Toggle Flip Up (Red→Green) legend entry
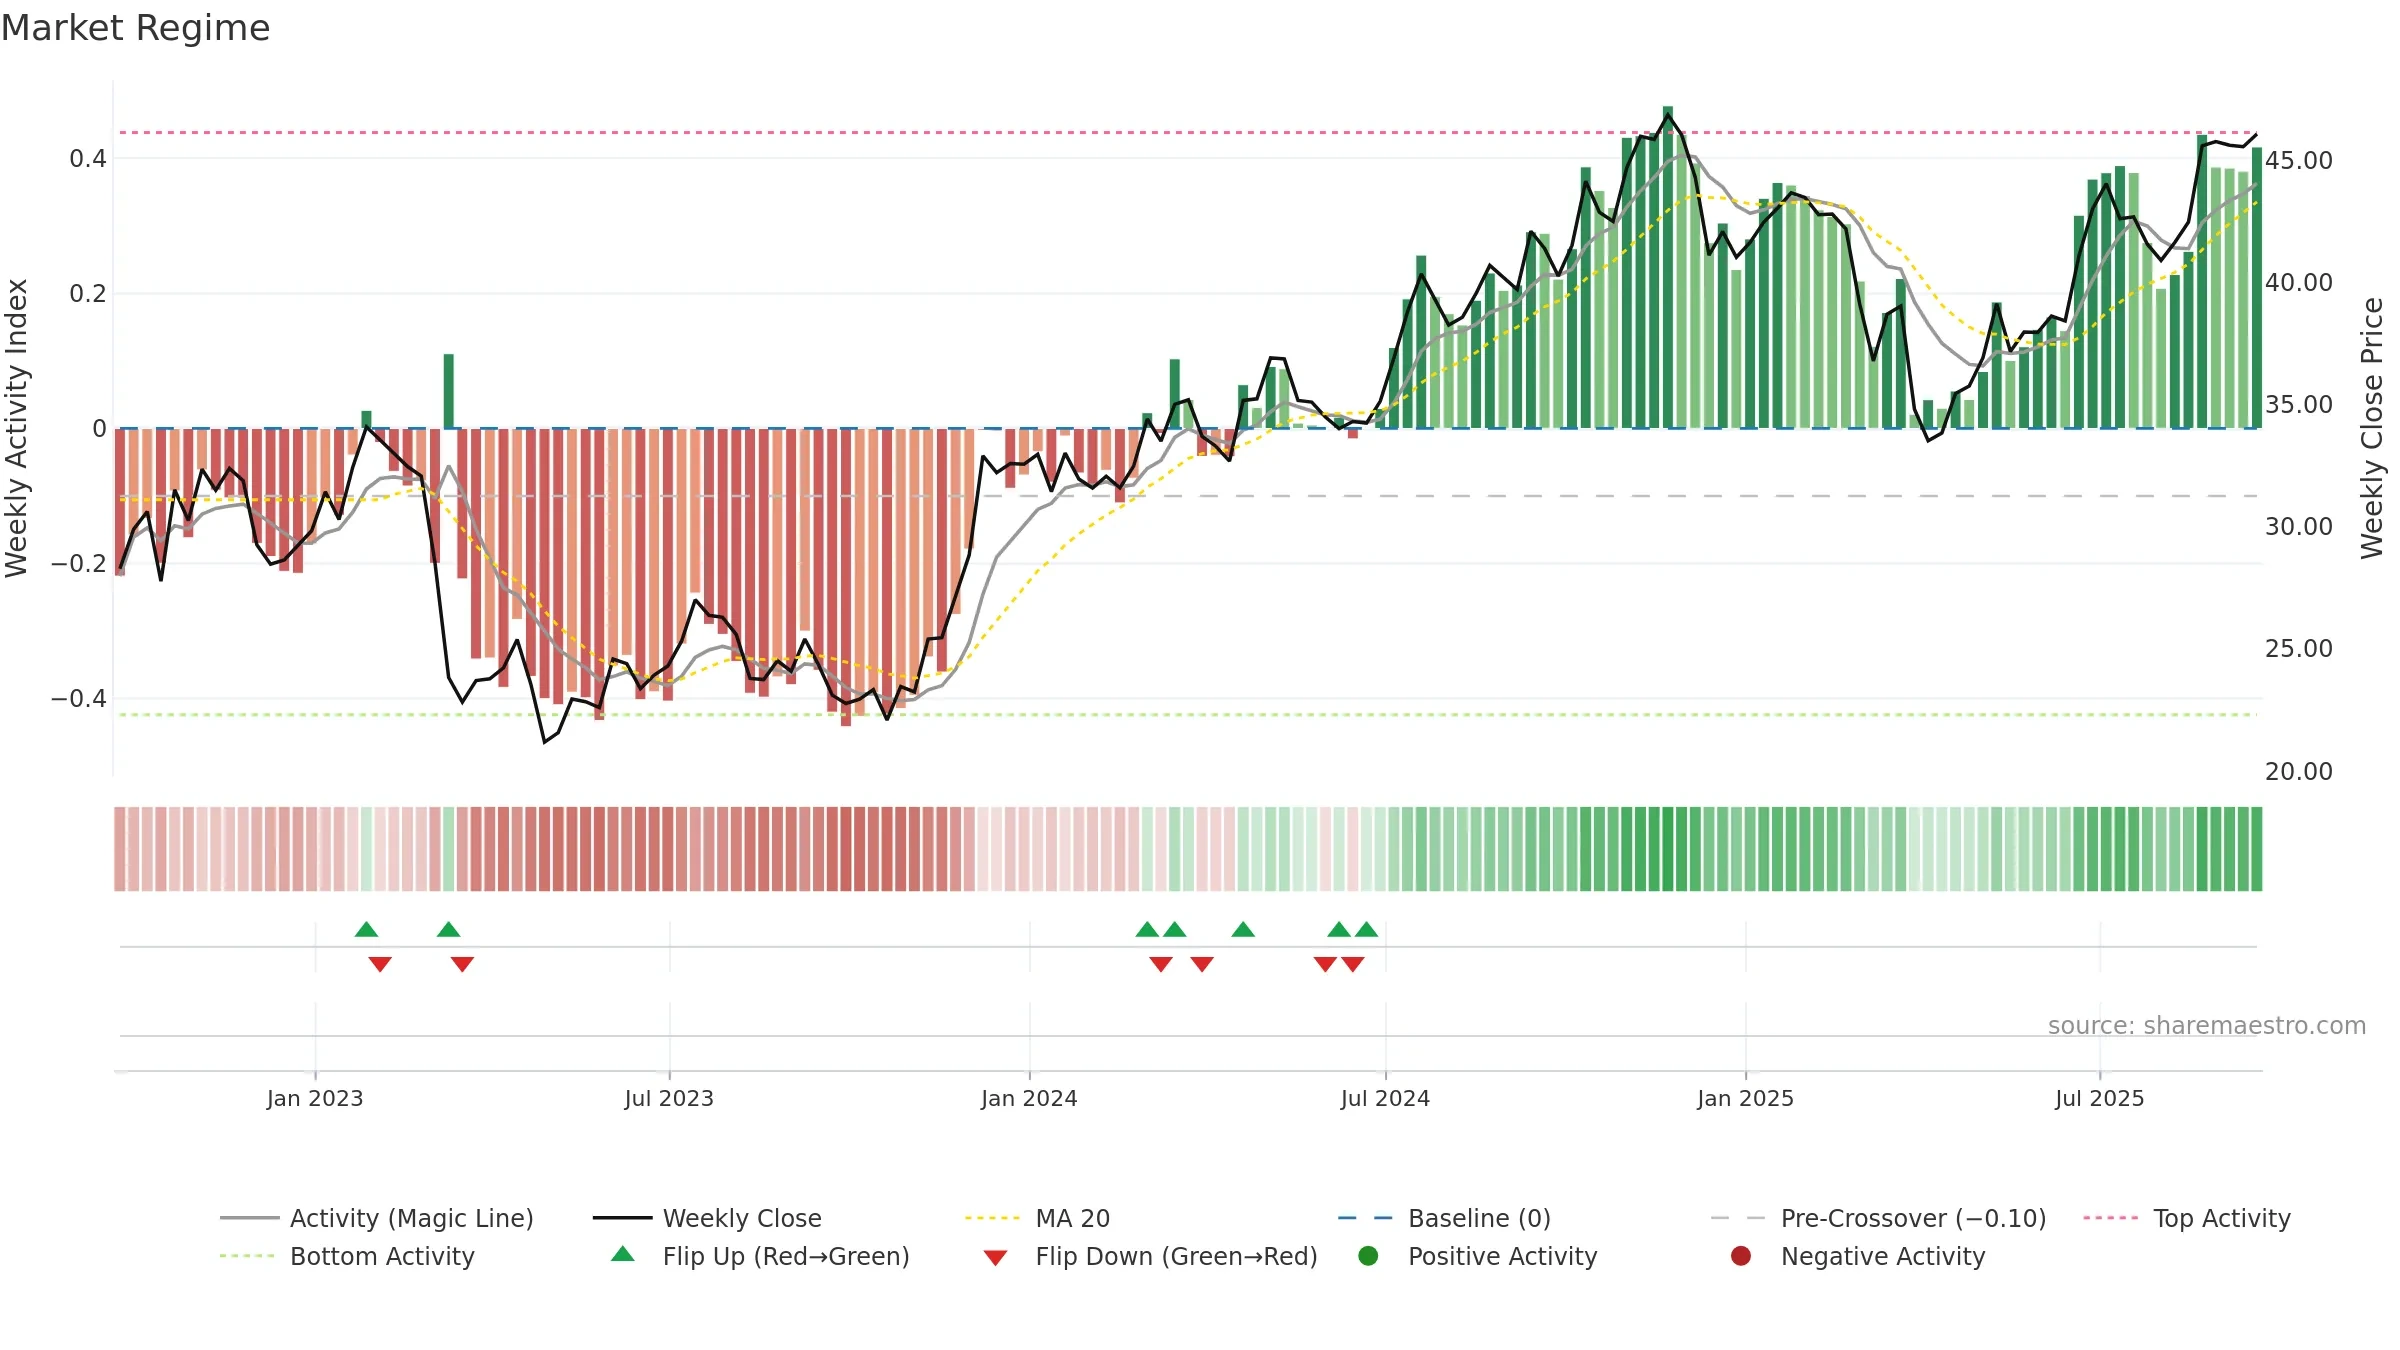Viewport: 2400px width, 1350px height. (x=760, y=1256)
